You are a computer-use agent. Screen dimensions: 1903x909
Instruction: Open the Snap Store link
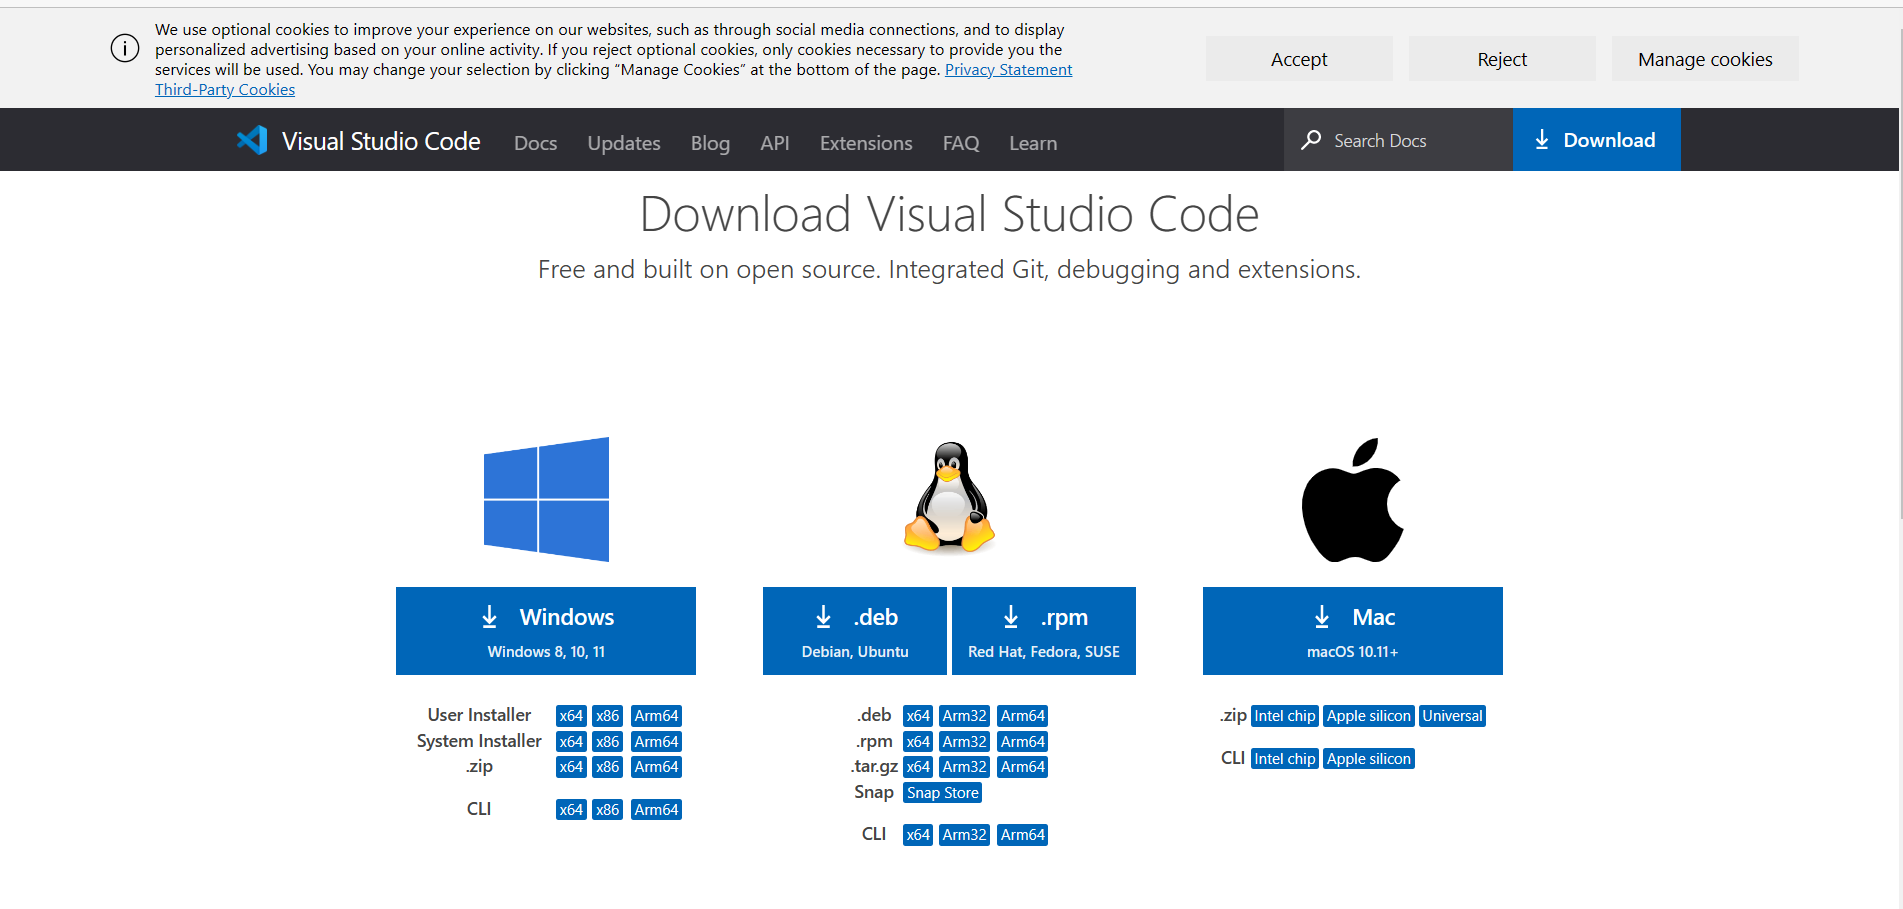(943, 793)
